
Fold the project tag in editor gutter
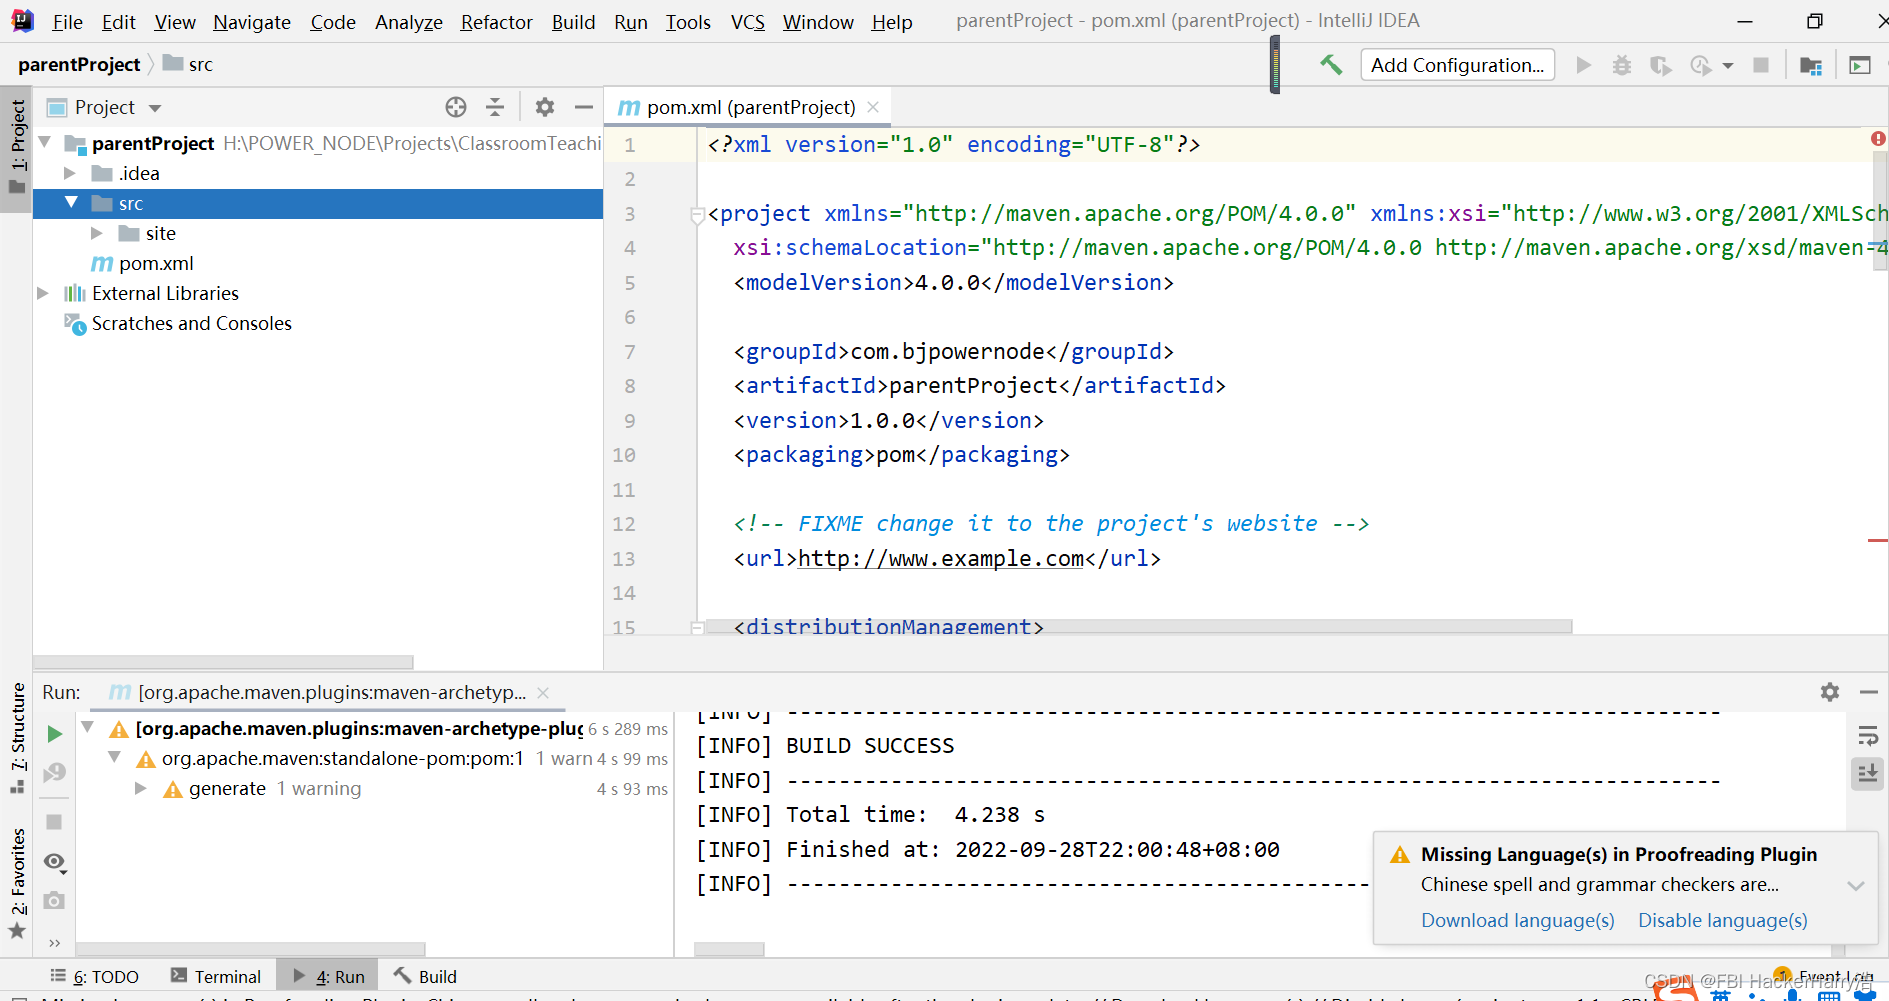point(697,214)
